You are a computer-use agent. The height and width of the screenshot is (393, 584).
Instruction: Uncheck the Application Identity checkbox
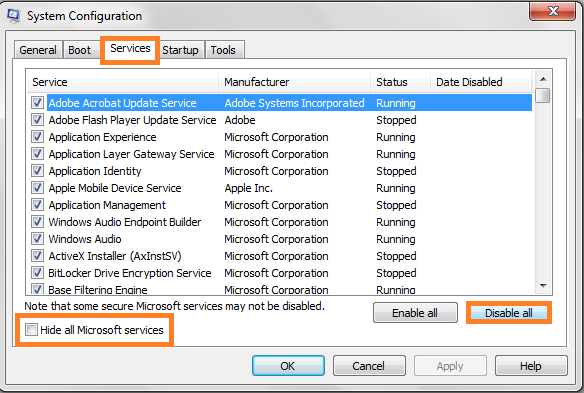tap(37, 171)
